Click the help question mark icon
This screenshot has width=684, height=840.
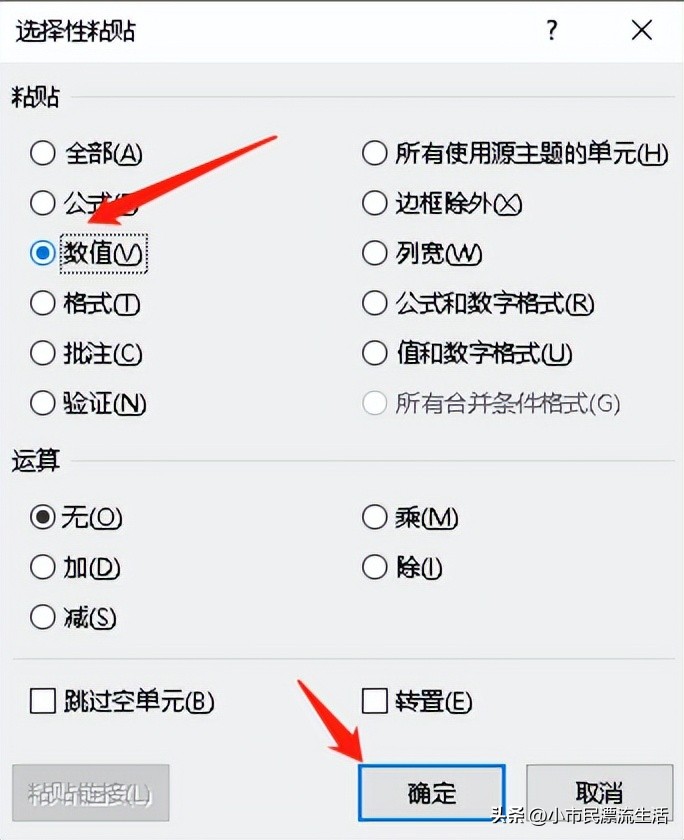click(551, 31)
